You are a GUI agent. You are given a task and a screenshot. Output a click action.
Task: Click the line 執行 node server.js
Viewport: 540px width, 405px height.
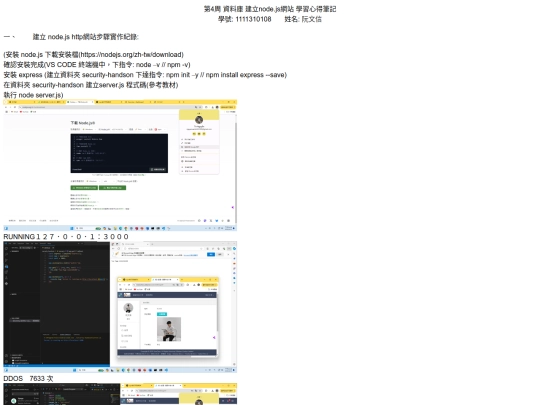[x=33, y=95]
